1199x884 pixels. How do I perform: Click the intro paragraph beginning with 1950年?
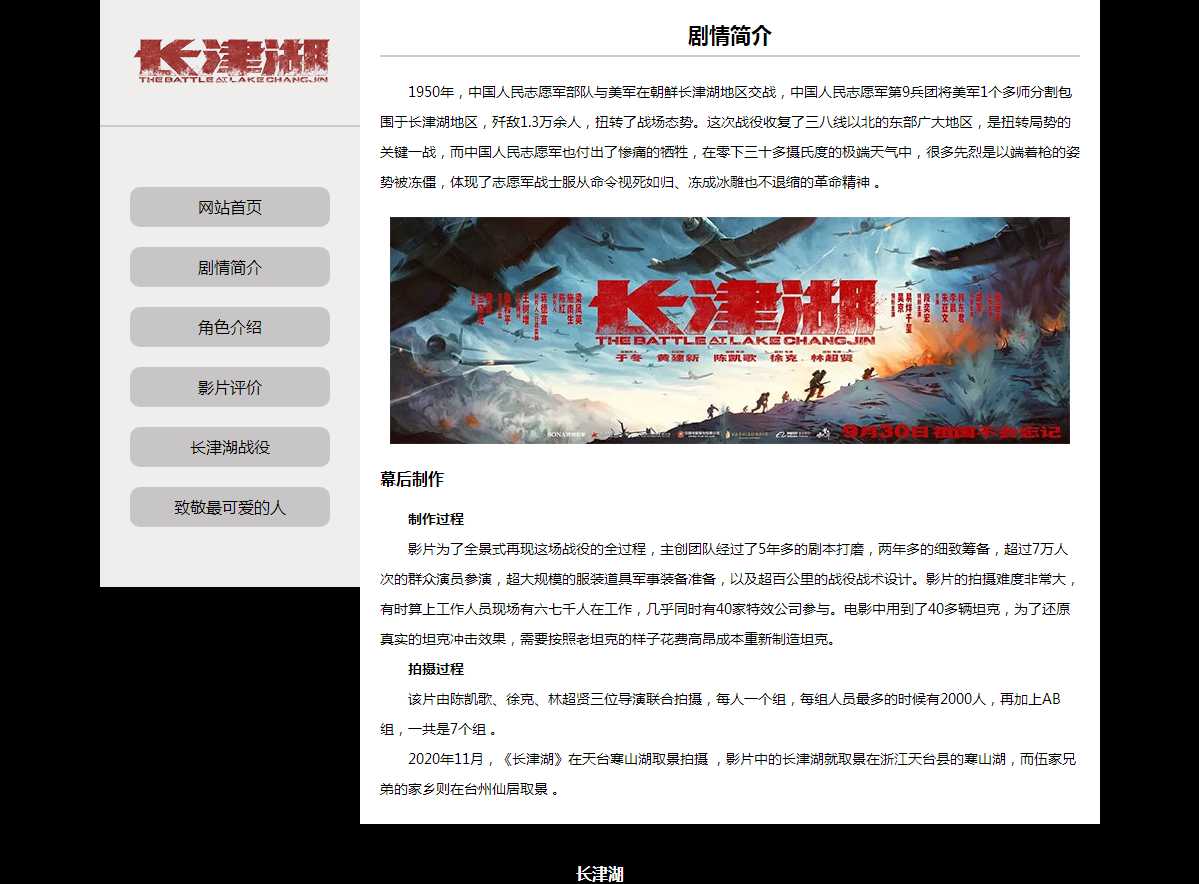click(729, 137)
